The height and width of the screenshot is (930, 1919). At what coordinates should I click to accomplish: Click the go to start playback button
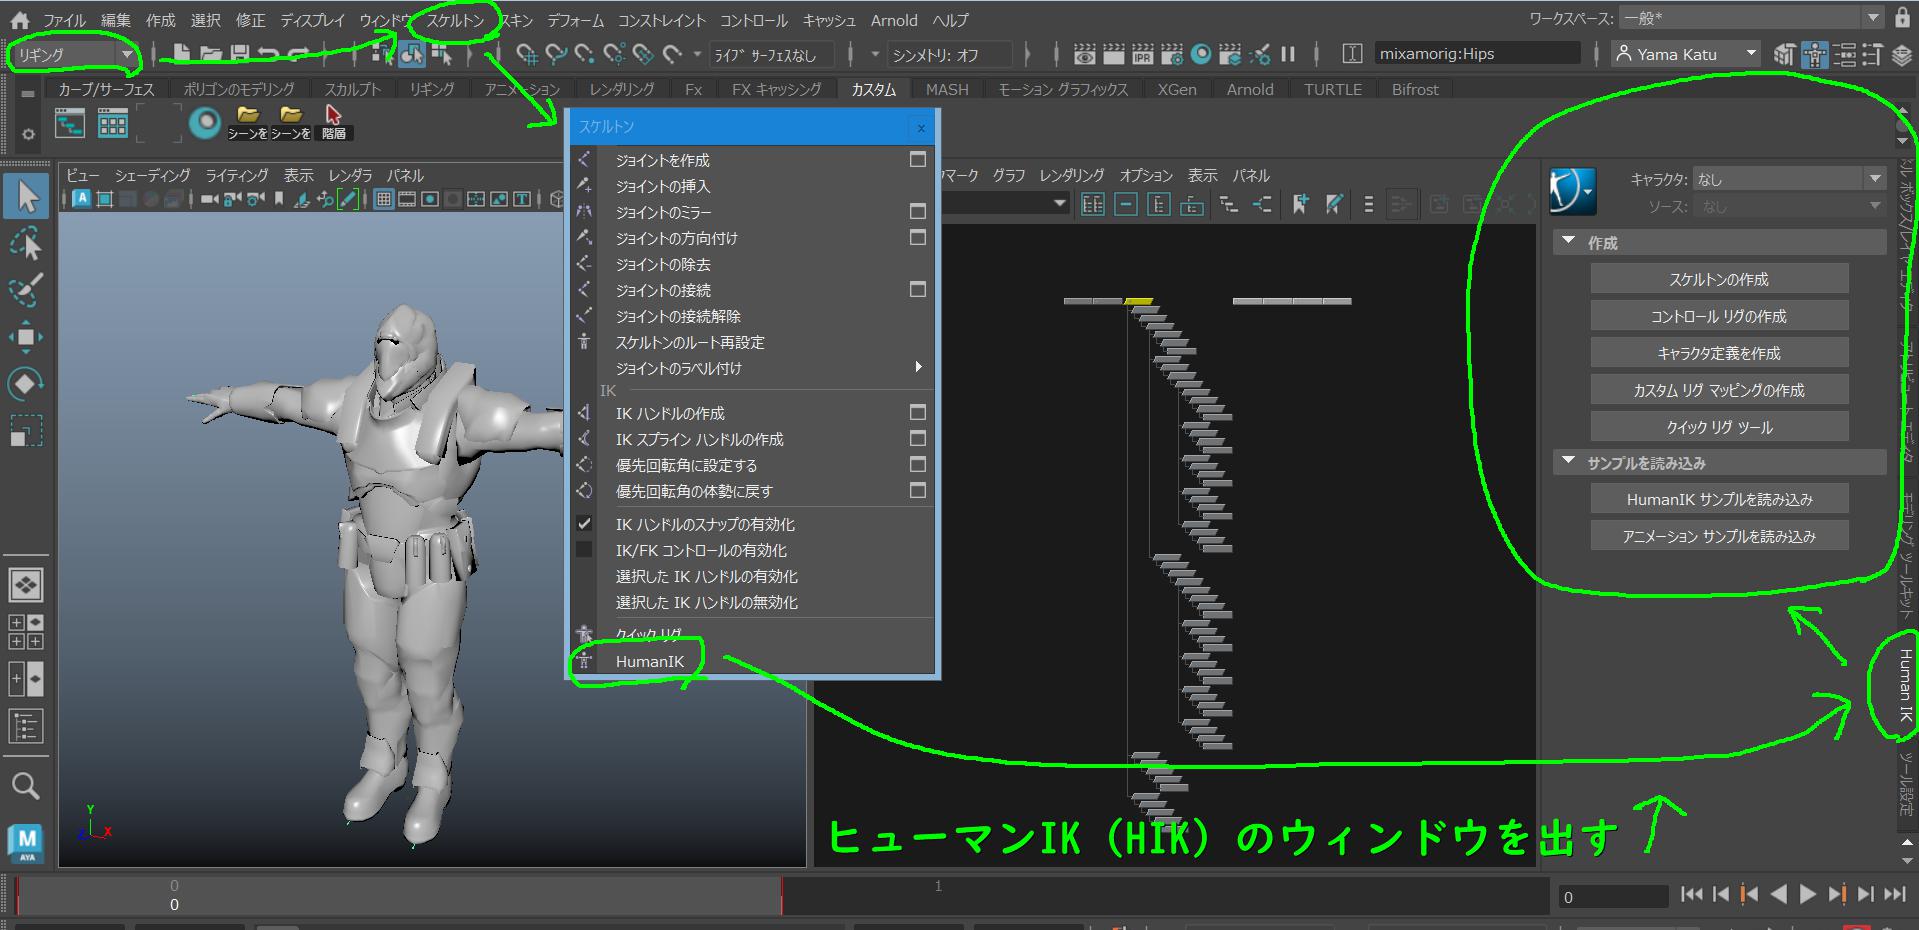(1691, 895)
